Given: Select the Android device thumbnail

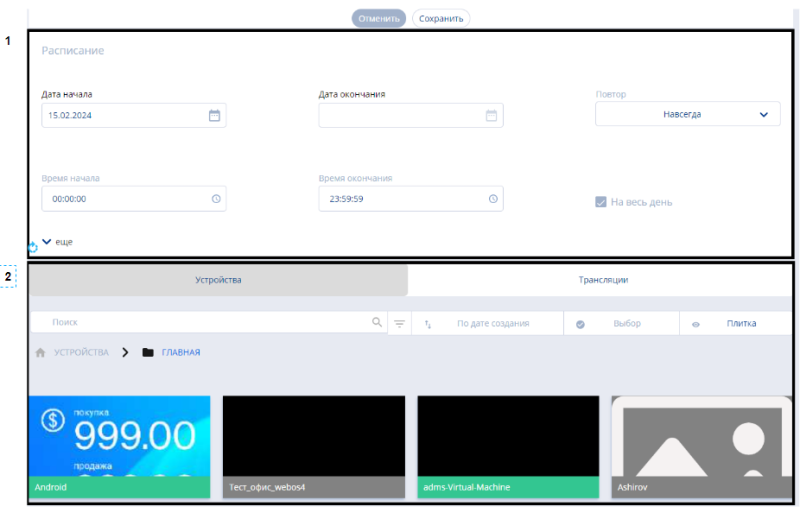Looking at the screenshot, I should (x=119, y=440).
